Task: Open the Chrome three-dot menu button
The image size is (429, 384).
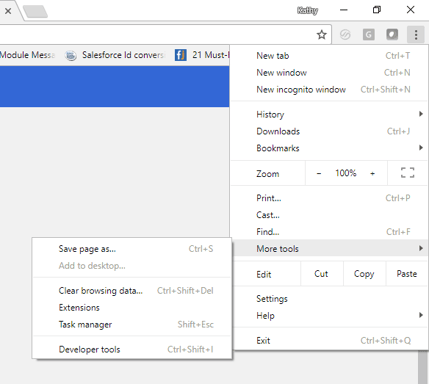Action: (x=416, y=35)
